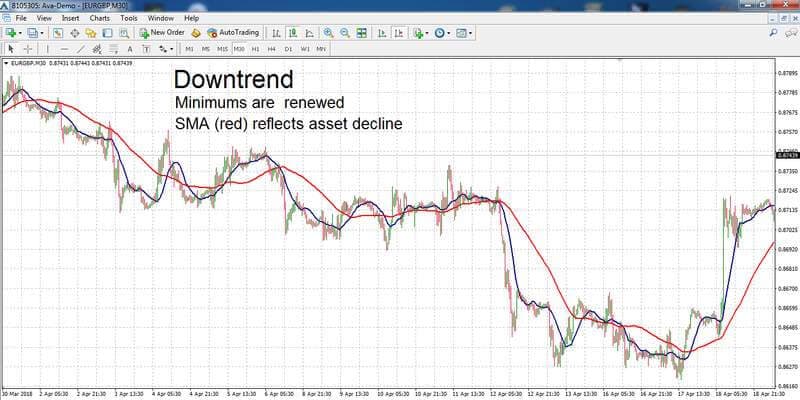Image resolution: width=800 pixels, height=400 pixels.
Task: Toggle the AutoTrading button
Action: (x=233, y=33)
